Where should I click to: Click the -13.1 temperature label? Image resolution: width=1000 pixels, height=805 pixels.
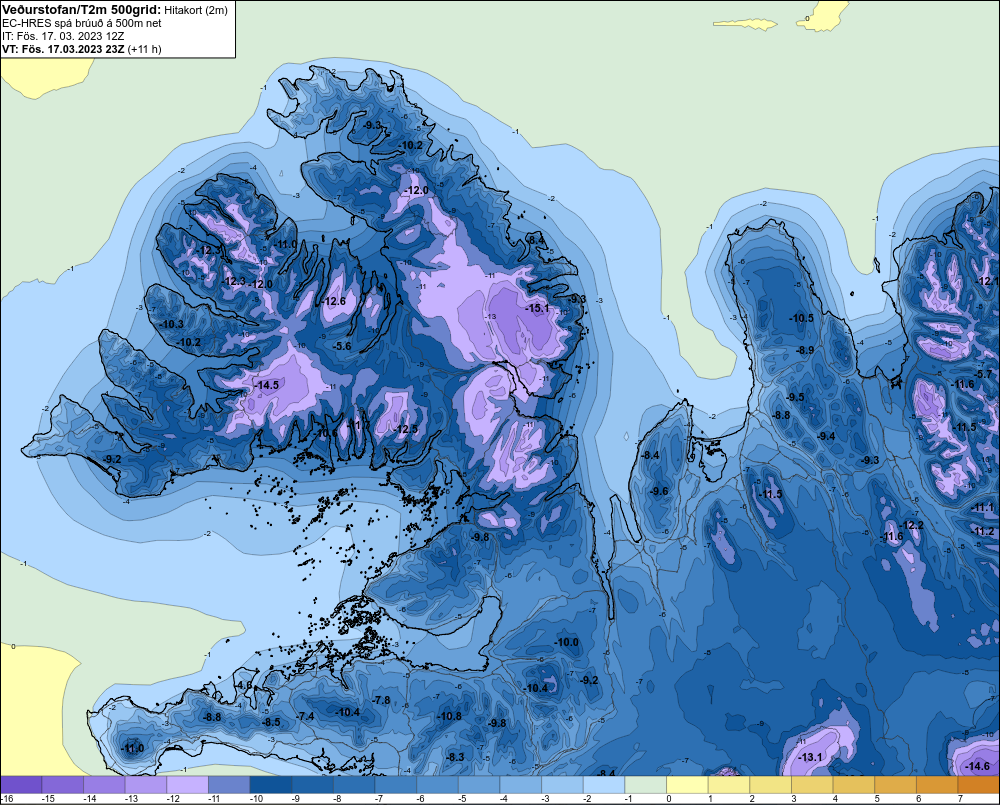coord(810,757)
